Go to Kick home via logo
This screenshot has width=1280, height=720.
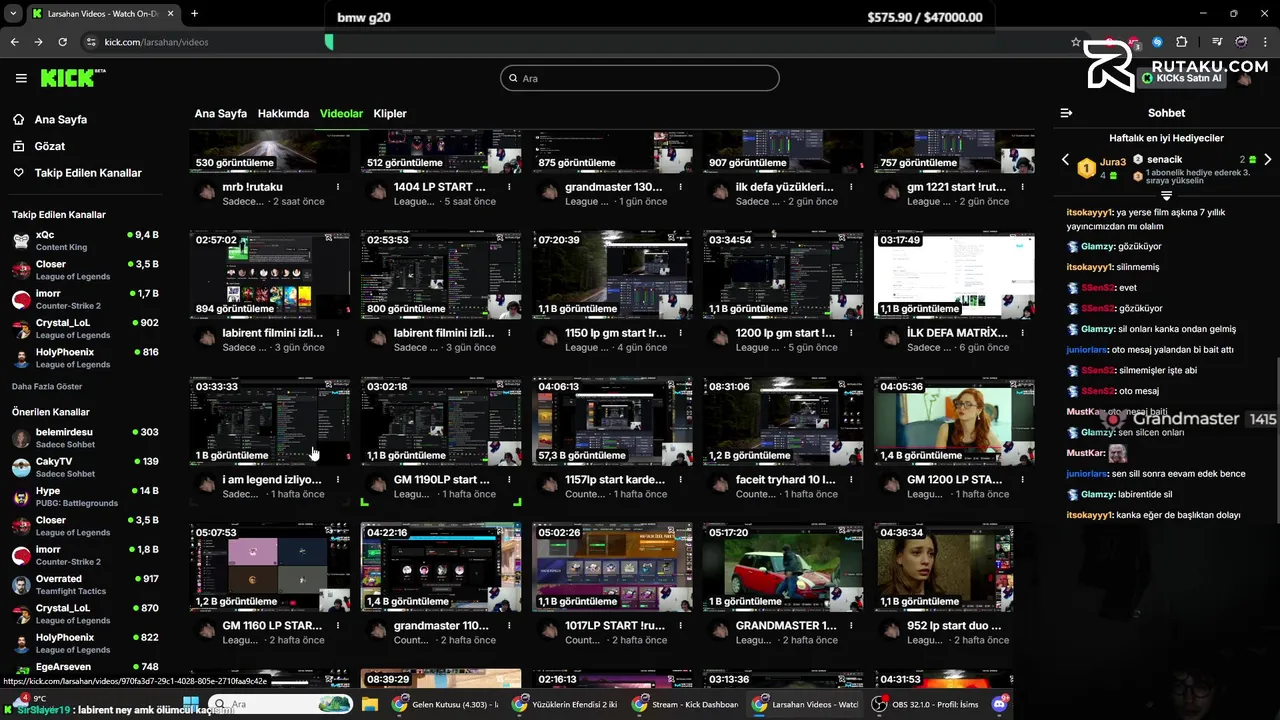click(x=73, y=78)
